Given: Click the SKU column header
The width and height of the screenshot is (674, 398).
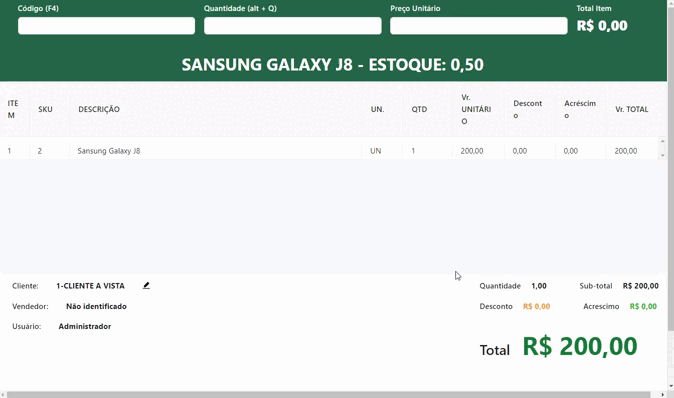Looking at the screenshot, I should tap(45, 109).
